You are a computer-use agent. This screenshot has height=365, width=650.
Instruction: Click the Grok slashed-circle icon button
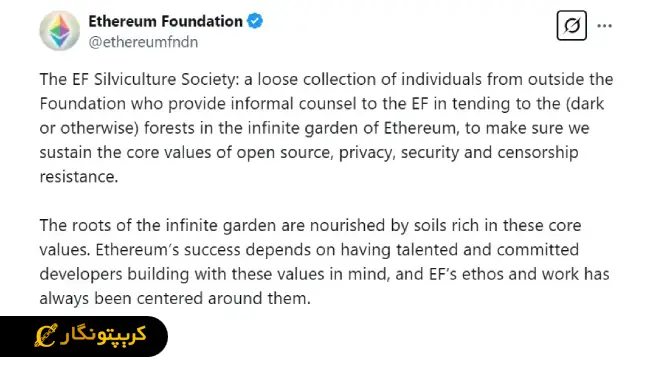point(571,26)
